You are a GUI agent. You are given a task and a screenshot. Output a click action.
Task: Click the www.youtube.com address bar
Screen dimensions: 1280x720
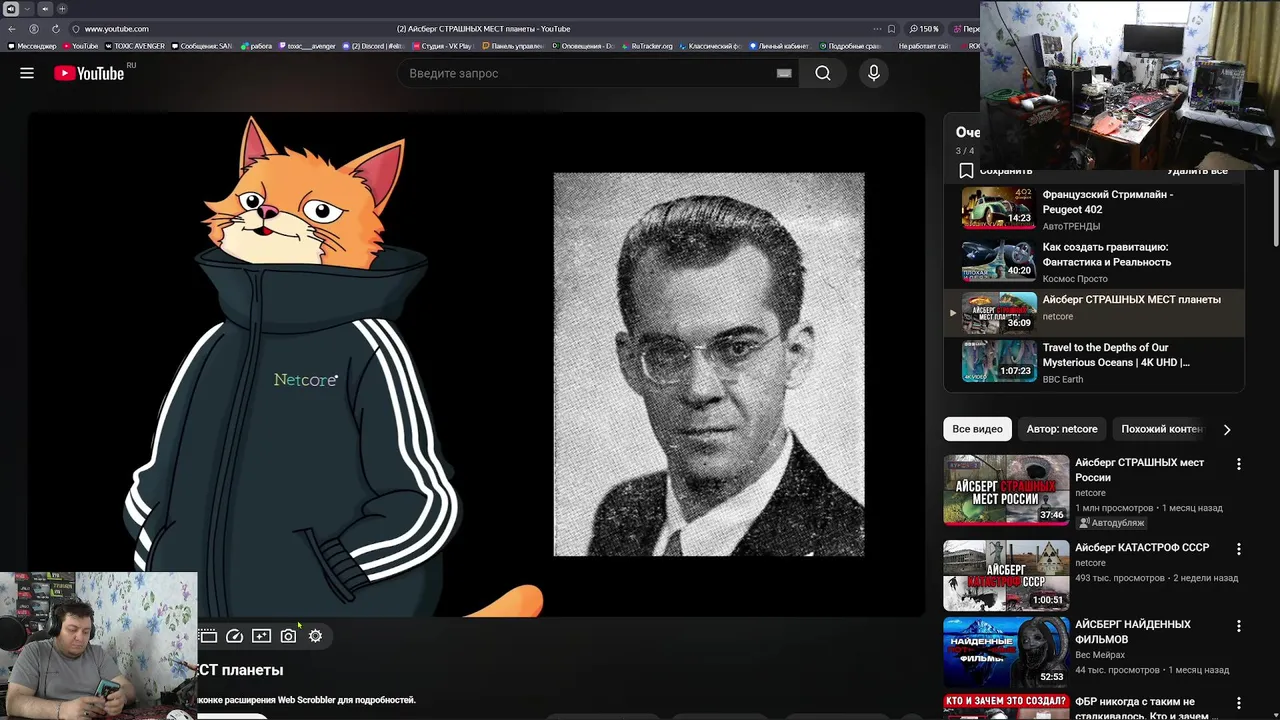(116, 29)
